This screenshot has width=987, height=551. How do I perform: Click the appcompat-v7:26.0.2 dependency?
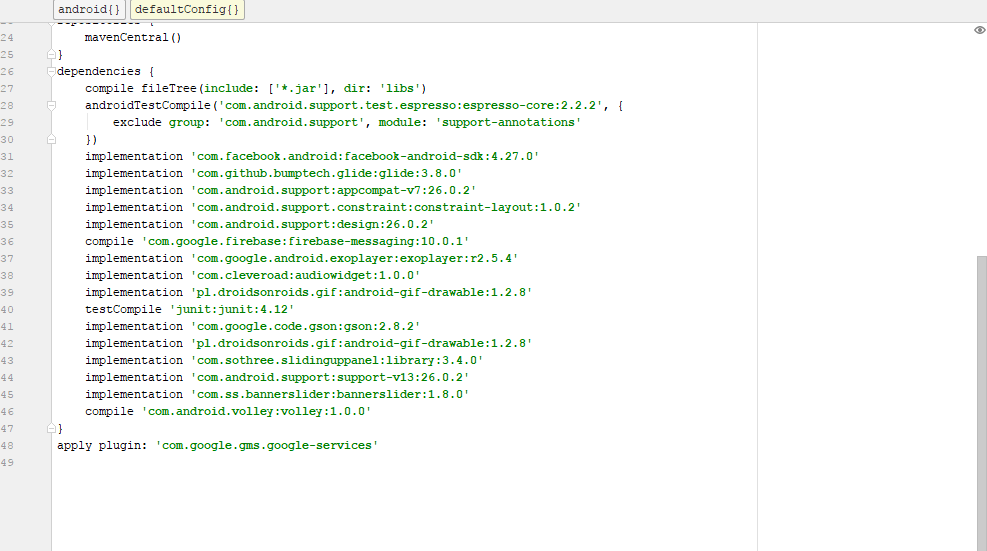[x=333, y=191]
